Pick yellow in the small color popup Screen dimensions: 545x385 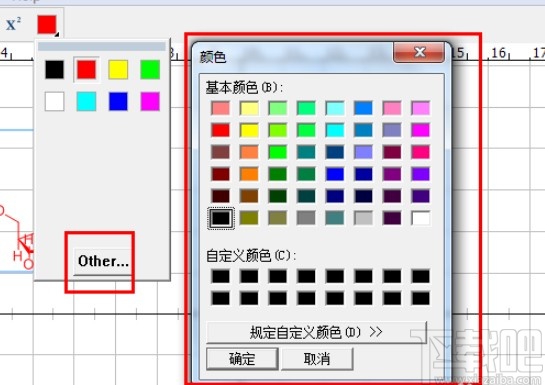(118, 69)
